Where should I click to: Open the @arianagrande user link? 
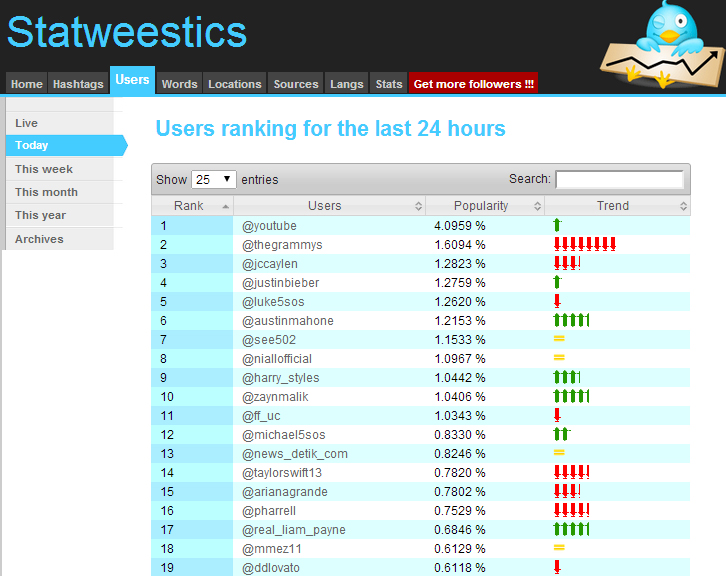(284, 492)
